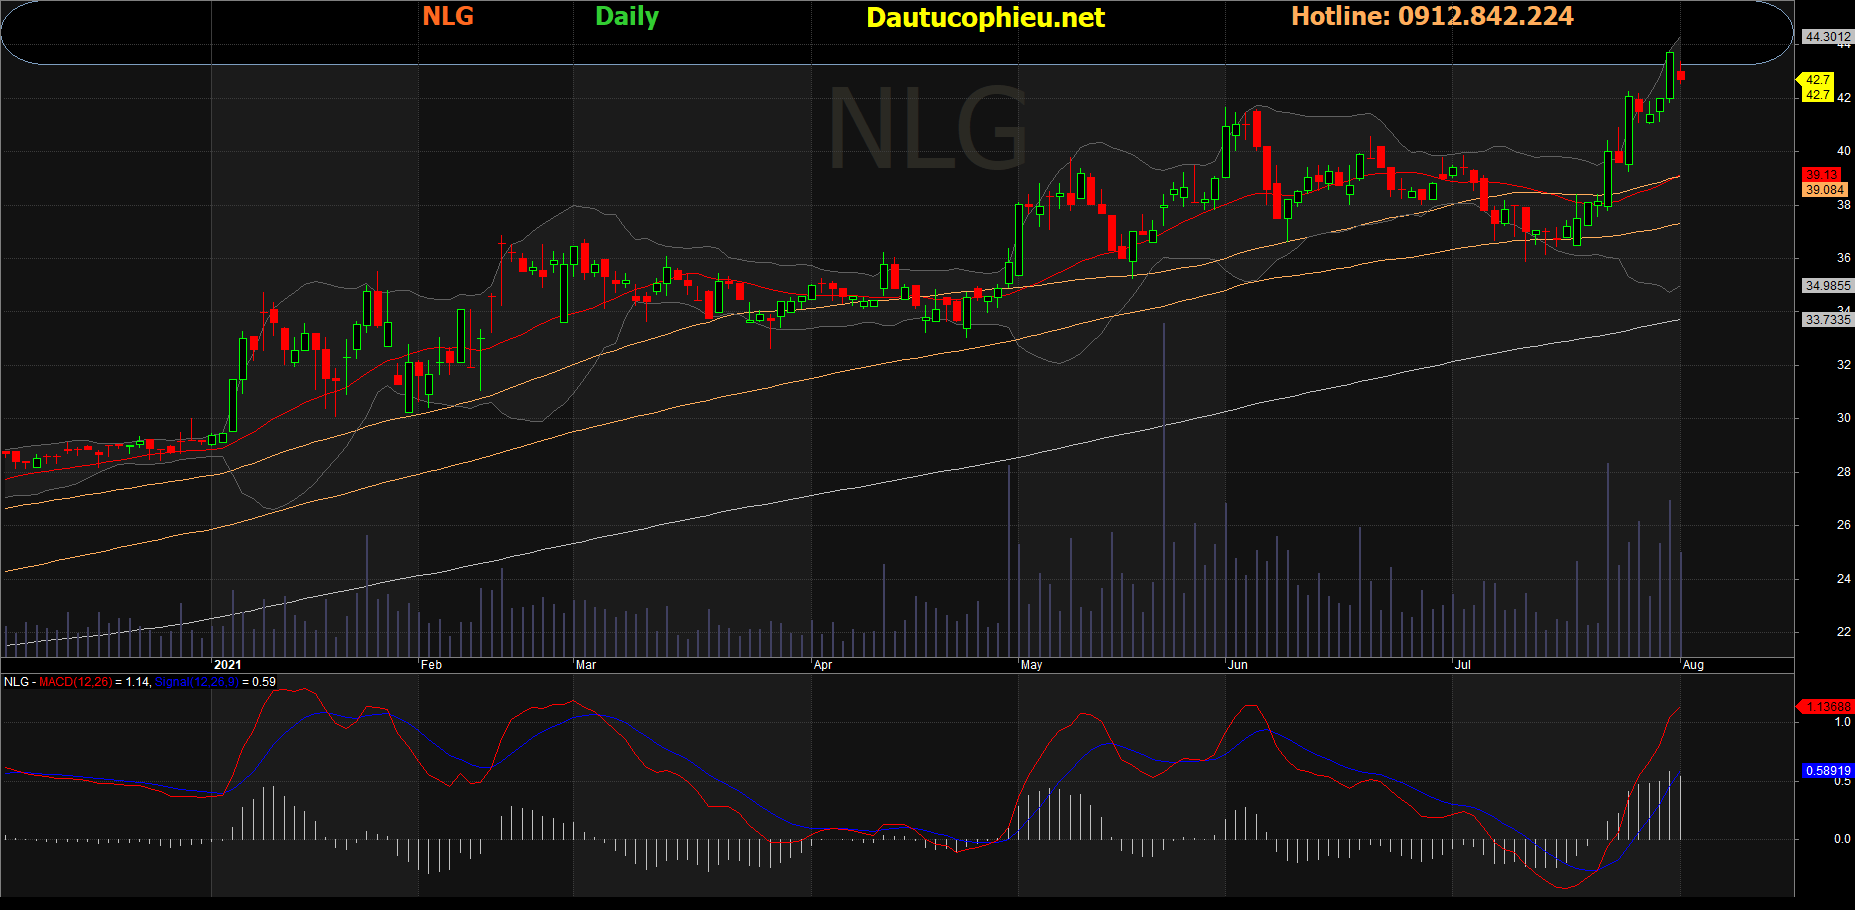Click the 2021 year marker on time axis

(x=228, y=665)
